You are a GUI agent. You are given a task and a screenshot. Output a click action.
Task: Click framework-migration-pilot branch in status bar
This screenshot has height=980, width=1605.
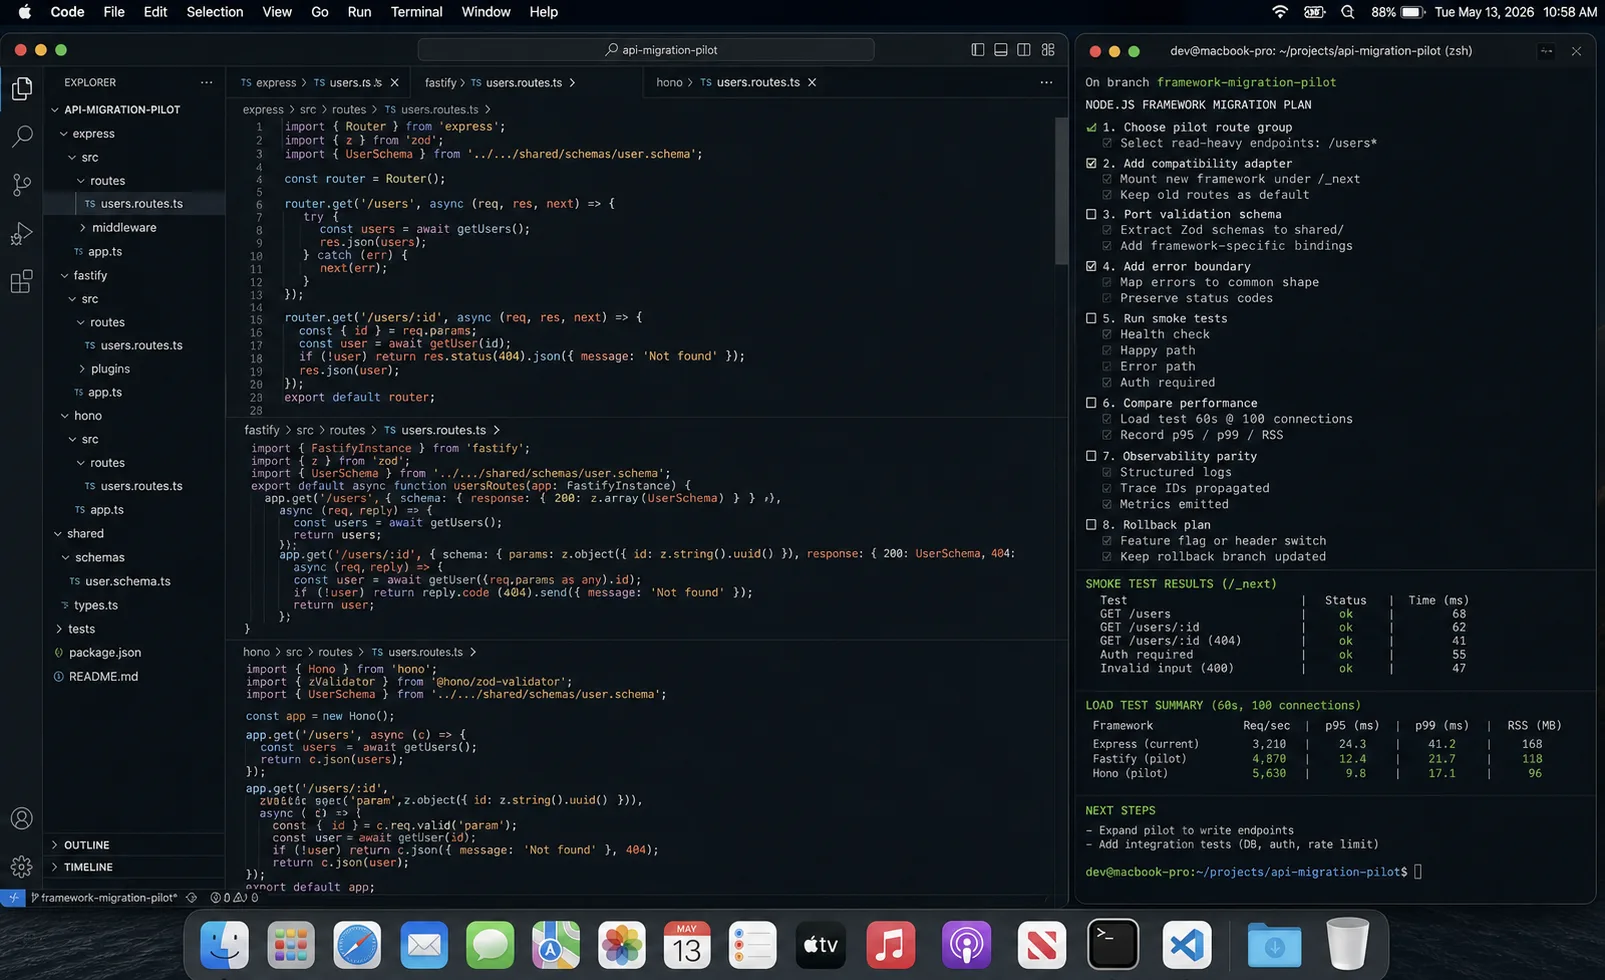tap(104, 898)
